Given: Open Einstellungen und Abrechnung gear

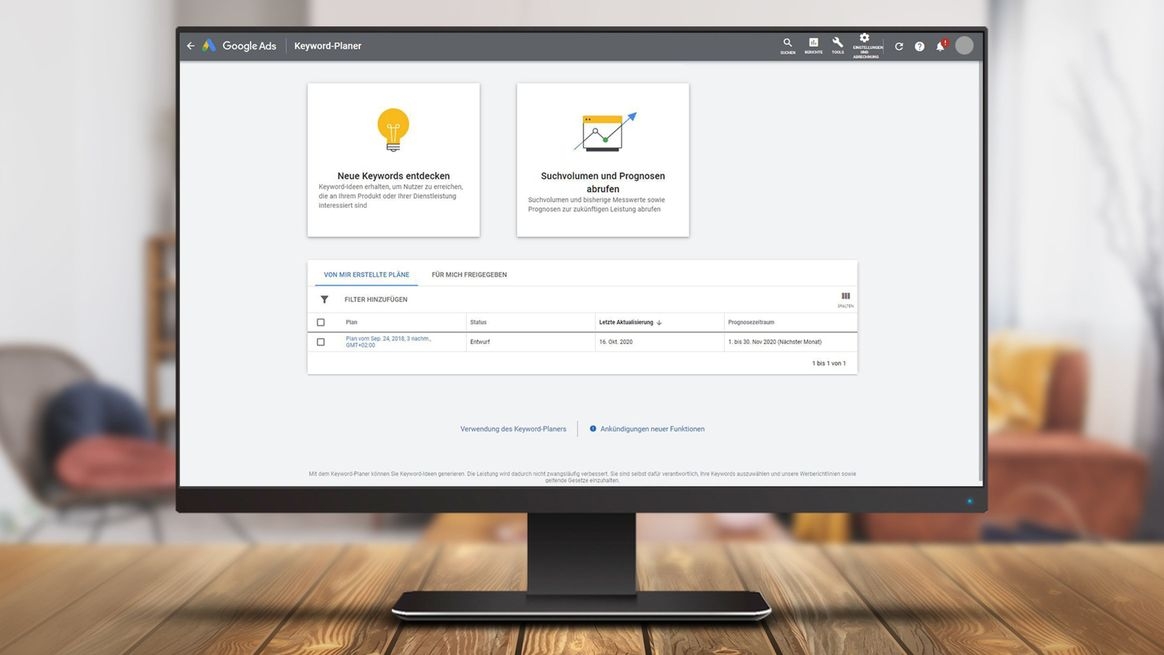Looking at the screenshot, I should pyautogui.click(x=865, y=42).
